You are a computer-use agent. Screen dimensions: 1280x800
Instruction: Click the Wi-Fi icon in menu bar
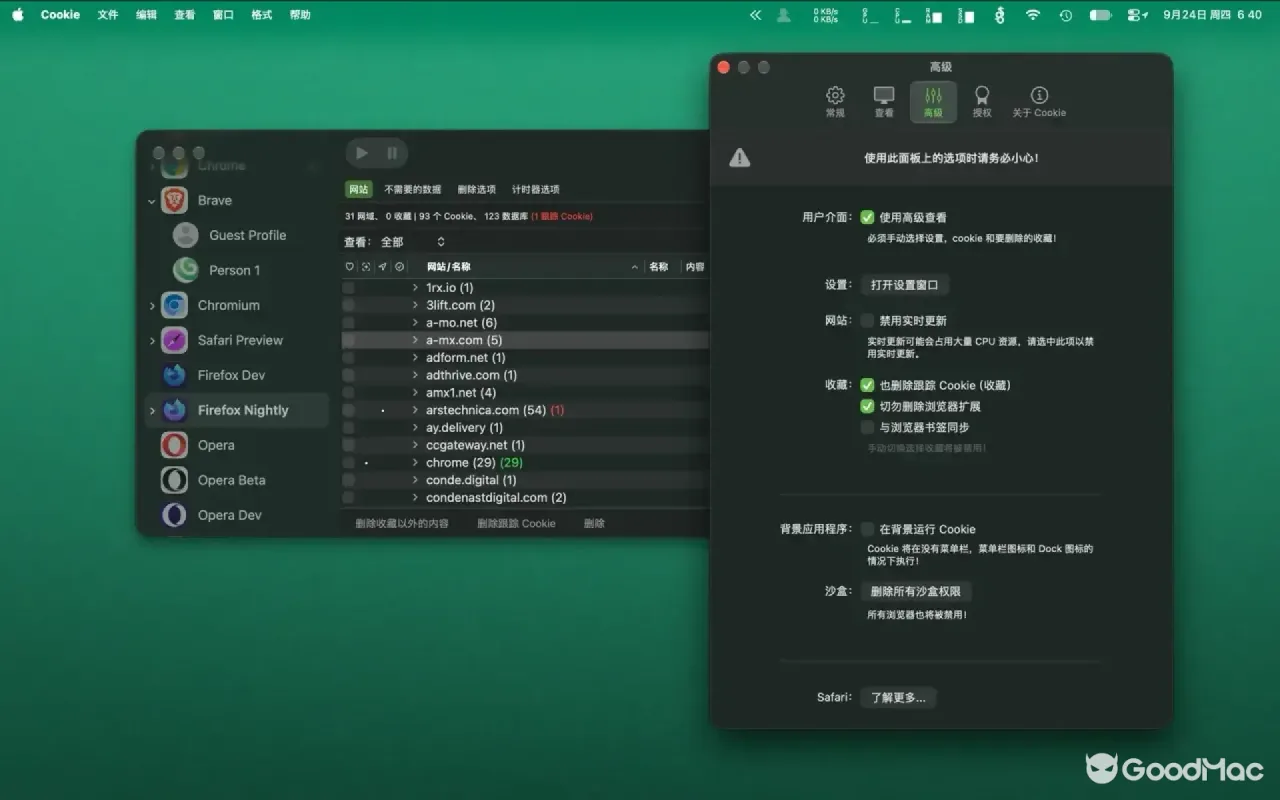pos(1033,15)
